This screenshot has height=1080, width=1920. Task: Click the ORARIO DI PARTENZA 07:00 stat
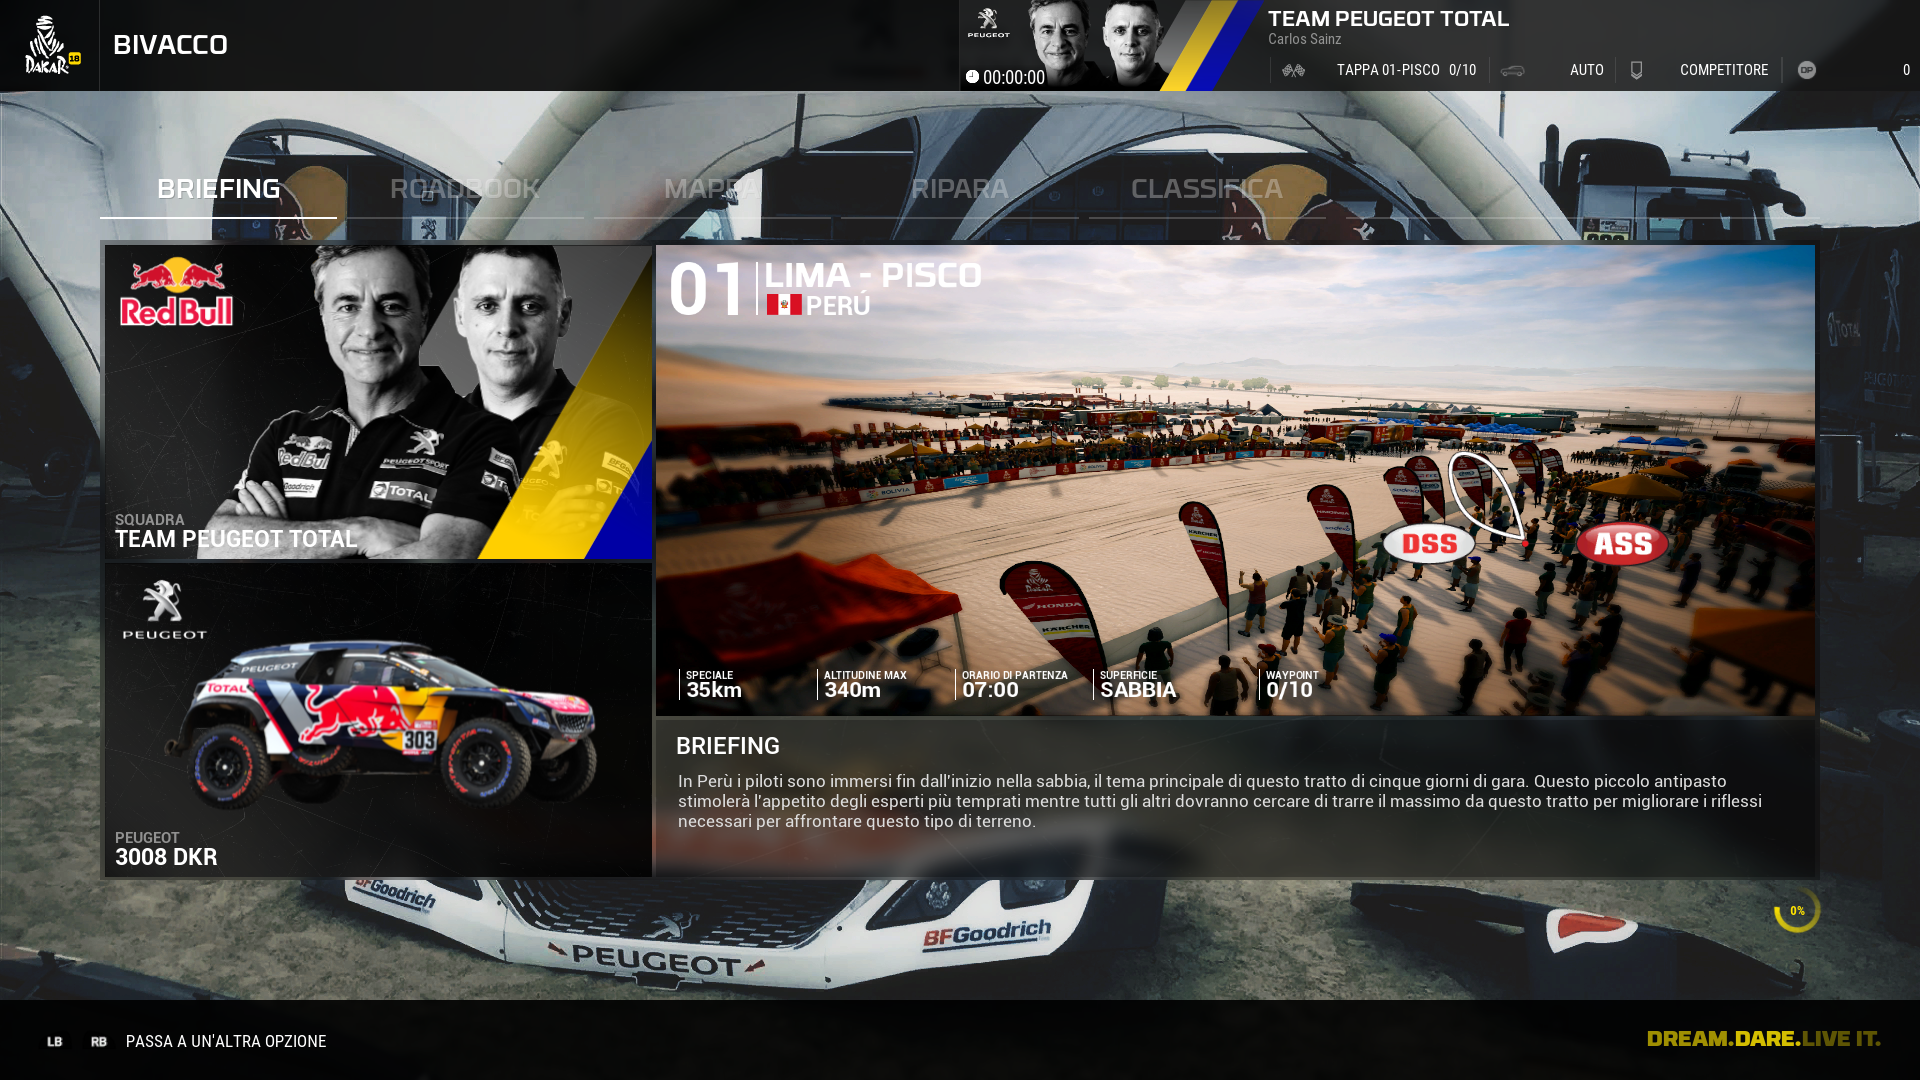tap(1014, 685)
